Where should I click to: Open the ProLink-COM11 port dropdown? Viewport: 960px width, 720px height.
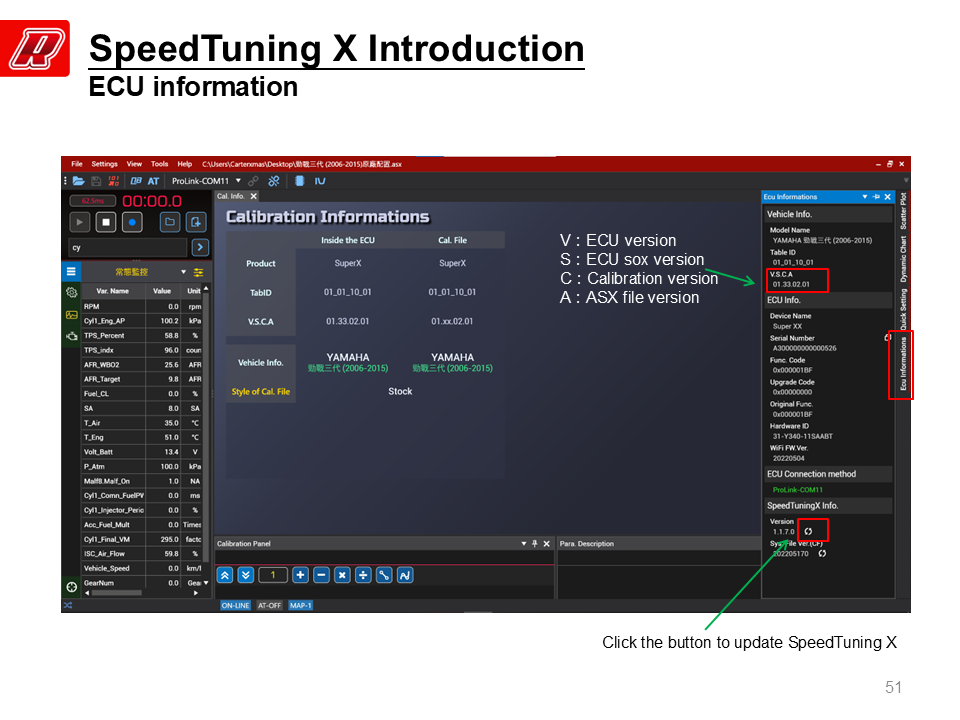pyautogui.click(x=239, y=181)
